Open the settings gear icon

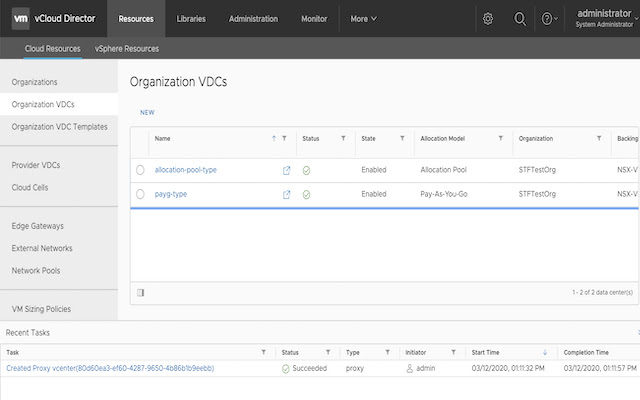[488, 19]
